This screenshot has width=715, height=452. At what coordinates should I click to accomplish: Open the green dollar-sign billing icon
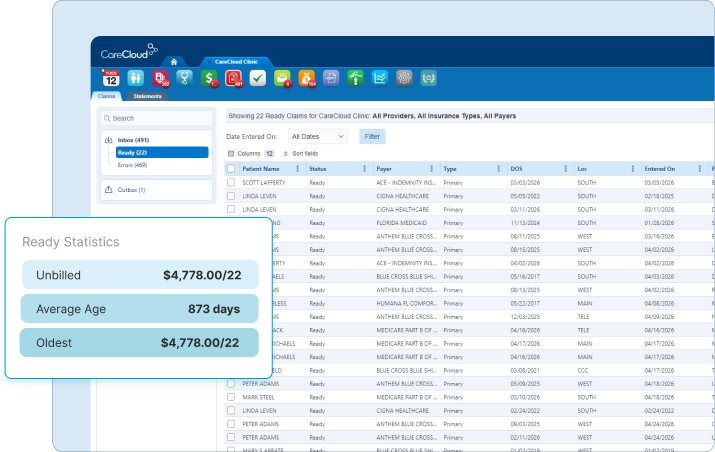[x=209, y=78]
